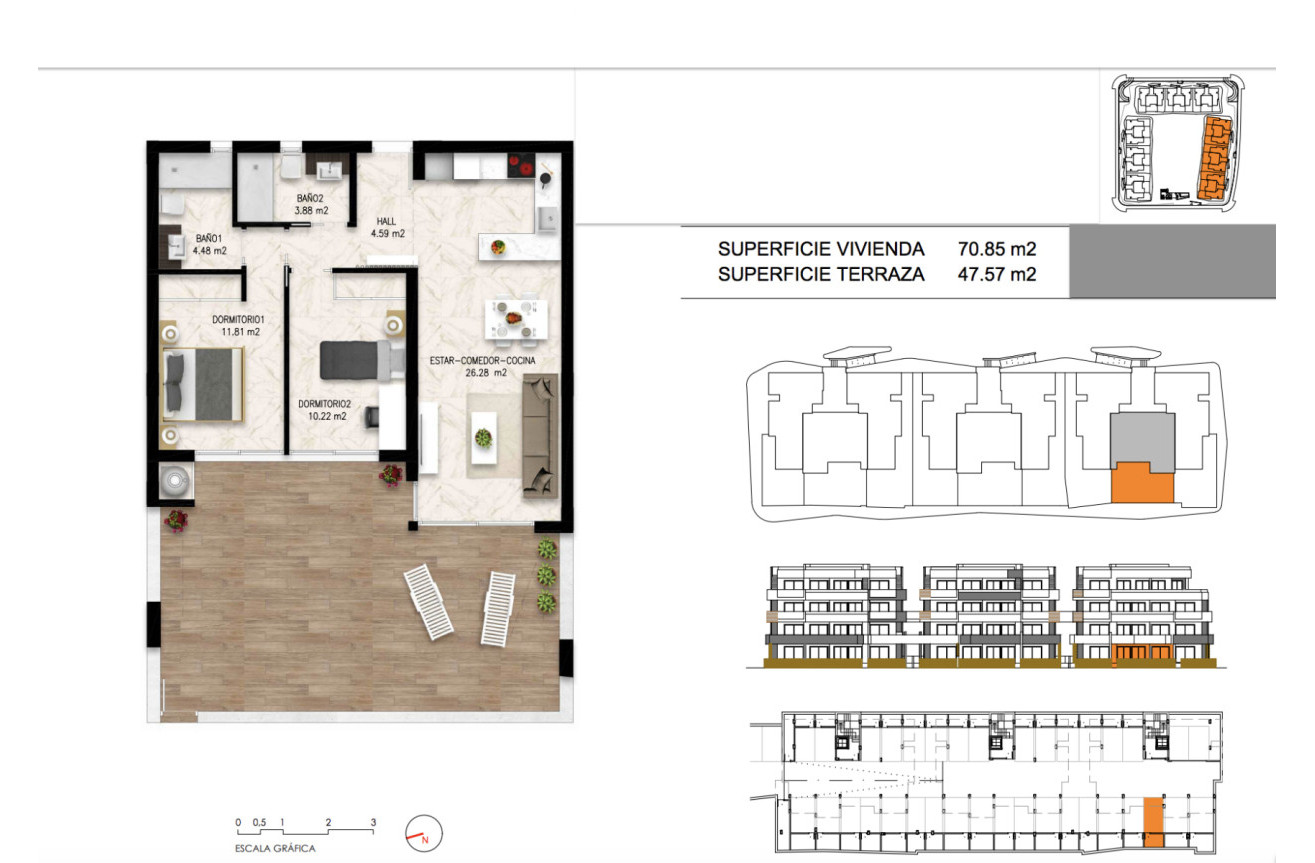The image size is (1315, 863).
Task: Click the round appliance beside the terrace
Action: point(177,482)
